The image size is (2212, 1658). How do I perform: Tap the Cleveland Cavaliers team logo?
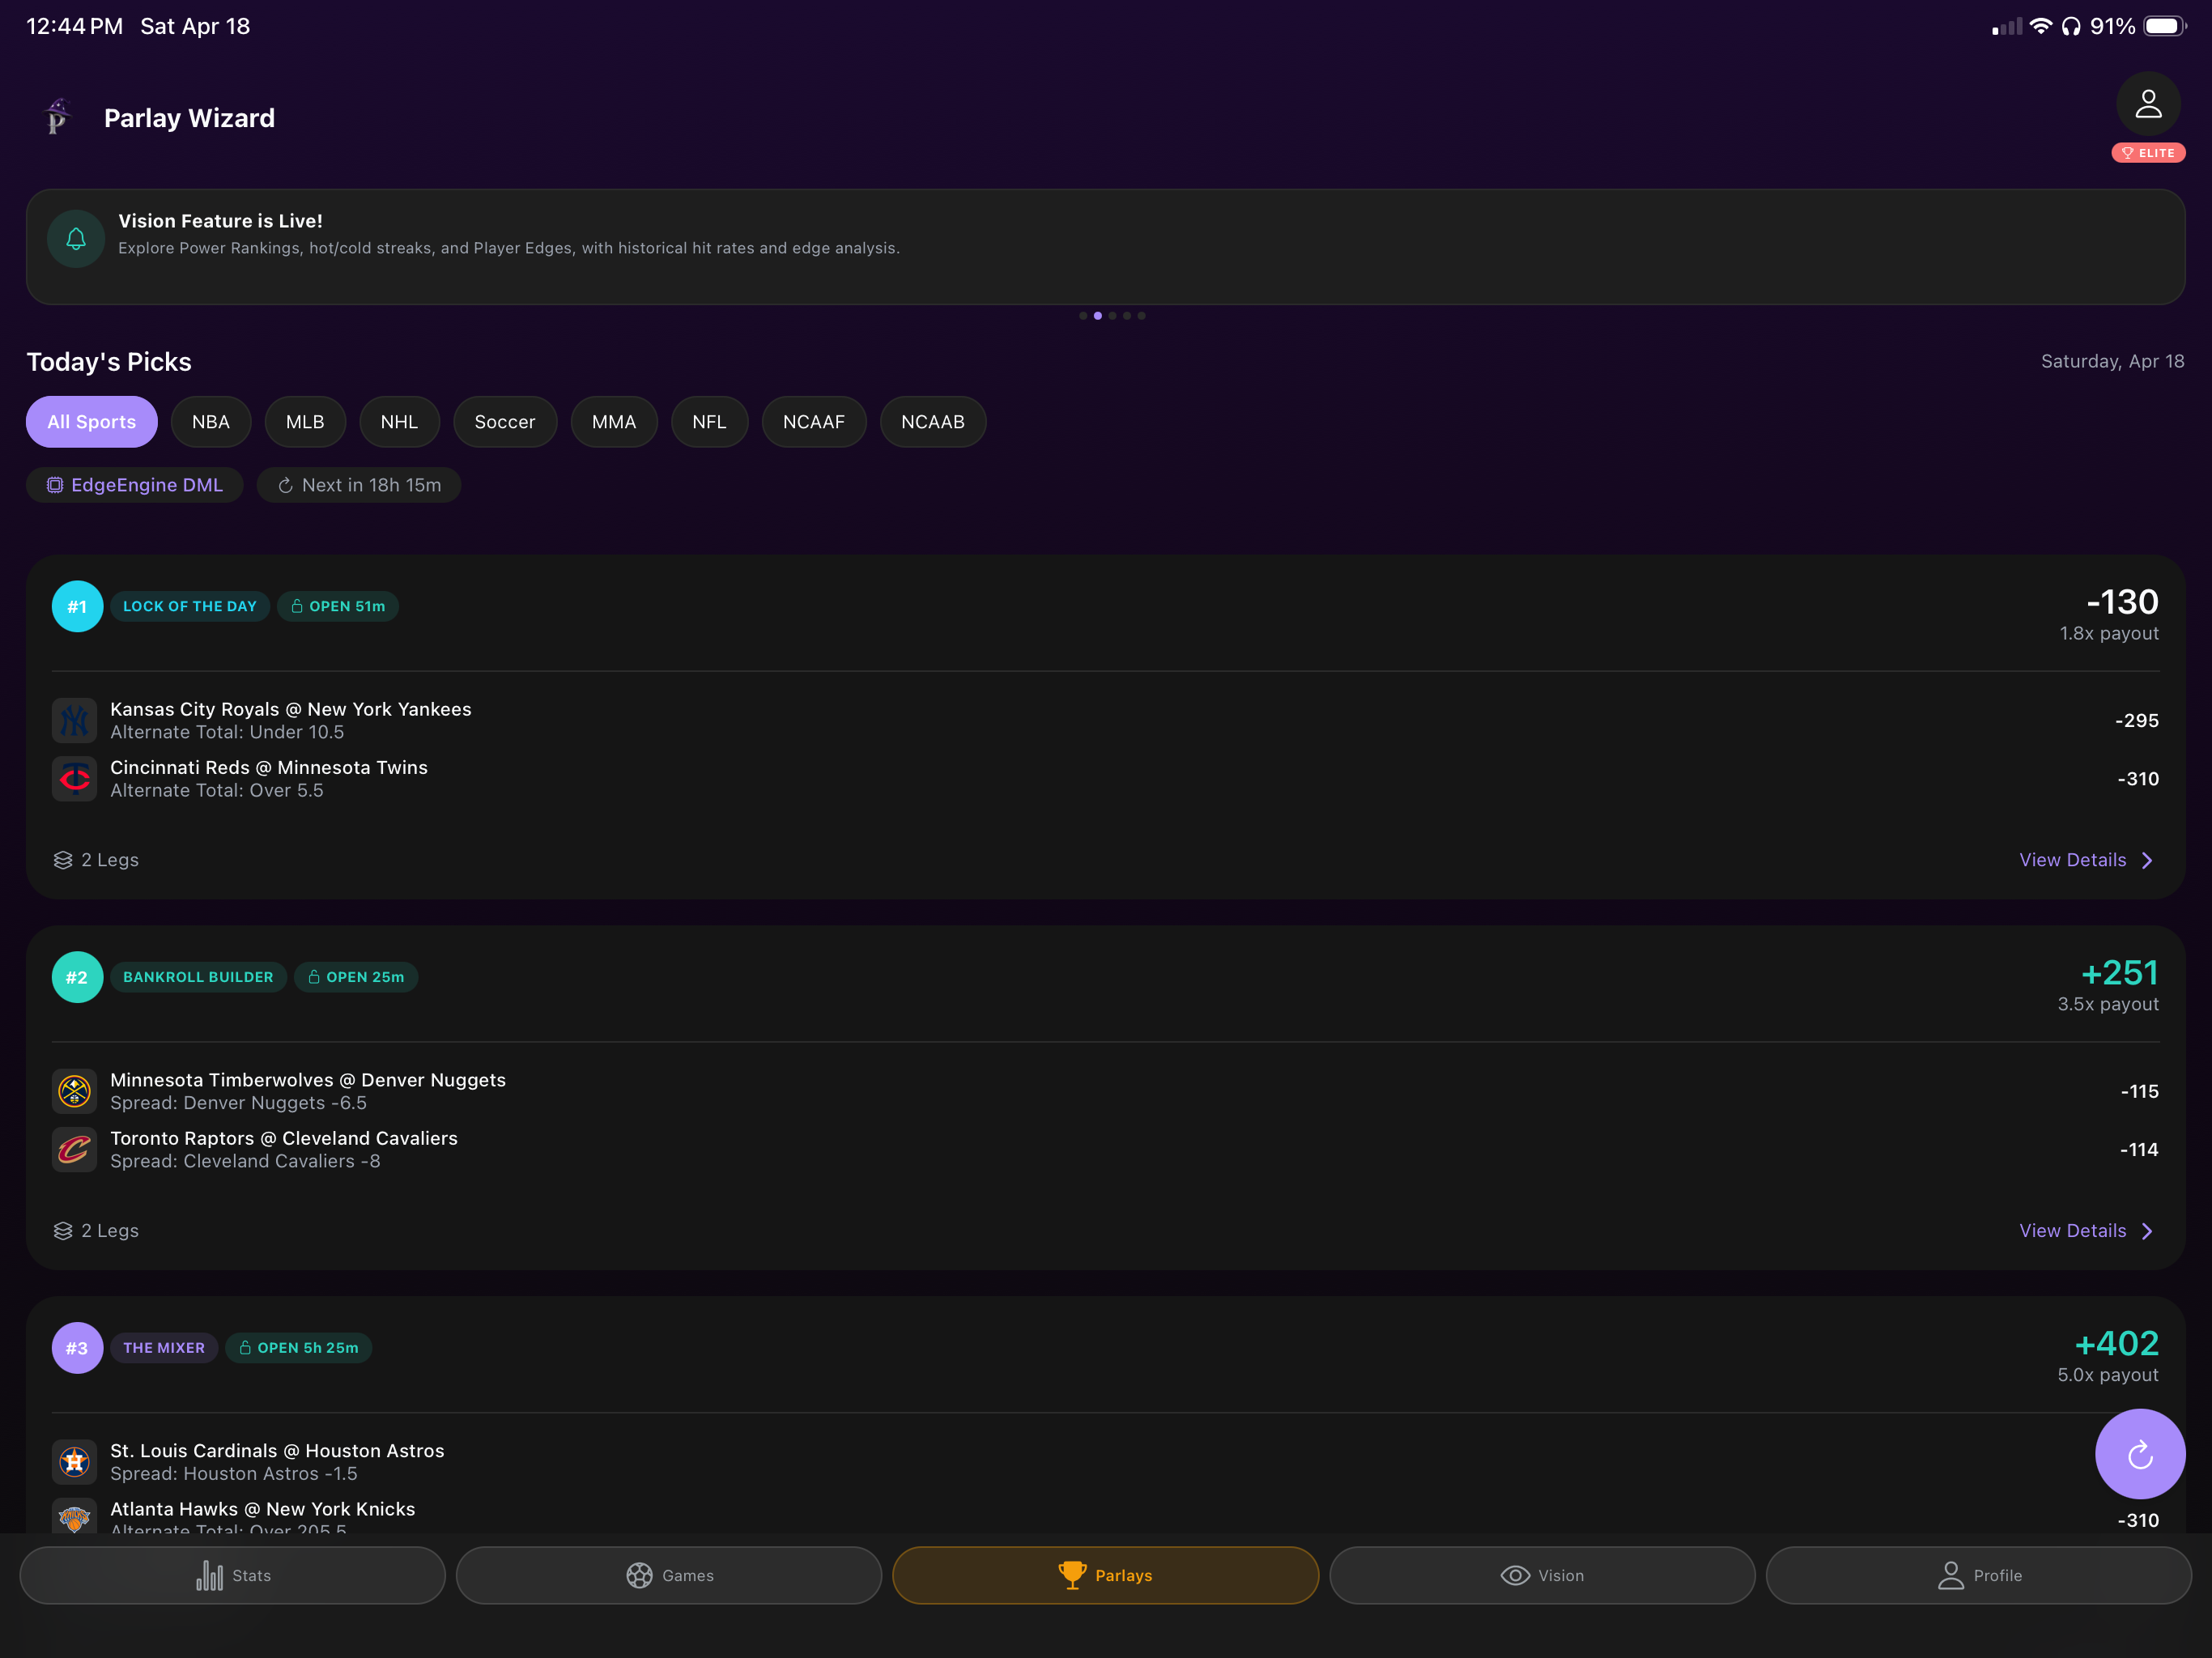(x=74, y=1149)
